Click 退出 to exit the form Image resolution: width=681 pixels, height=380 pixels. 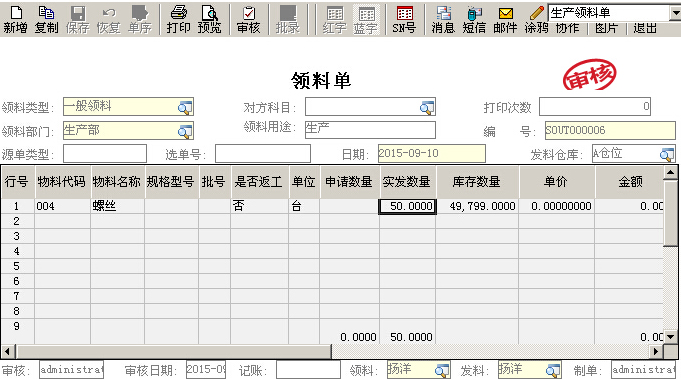645,28
